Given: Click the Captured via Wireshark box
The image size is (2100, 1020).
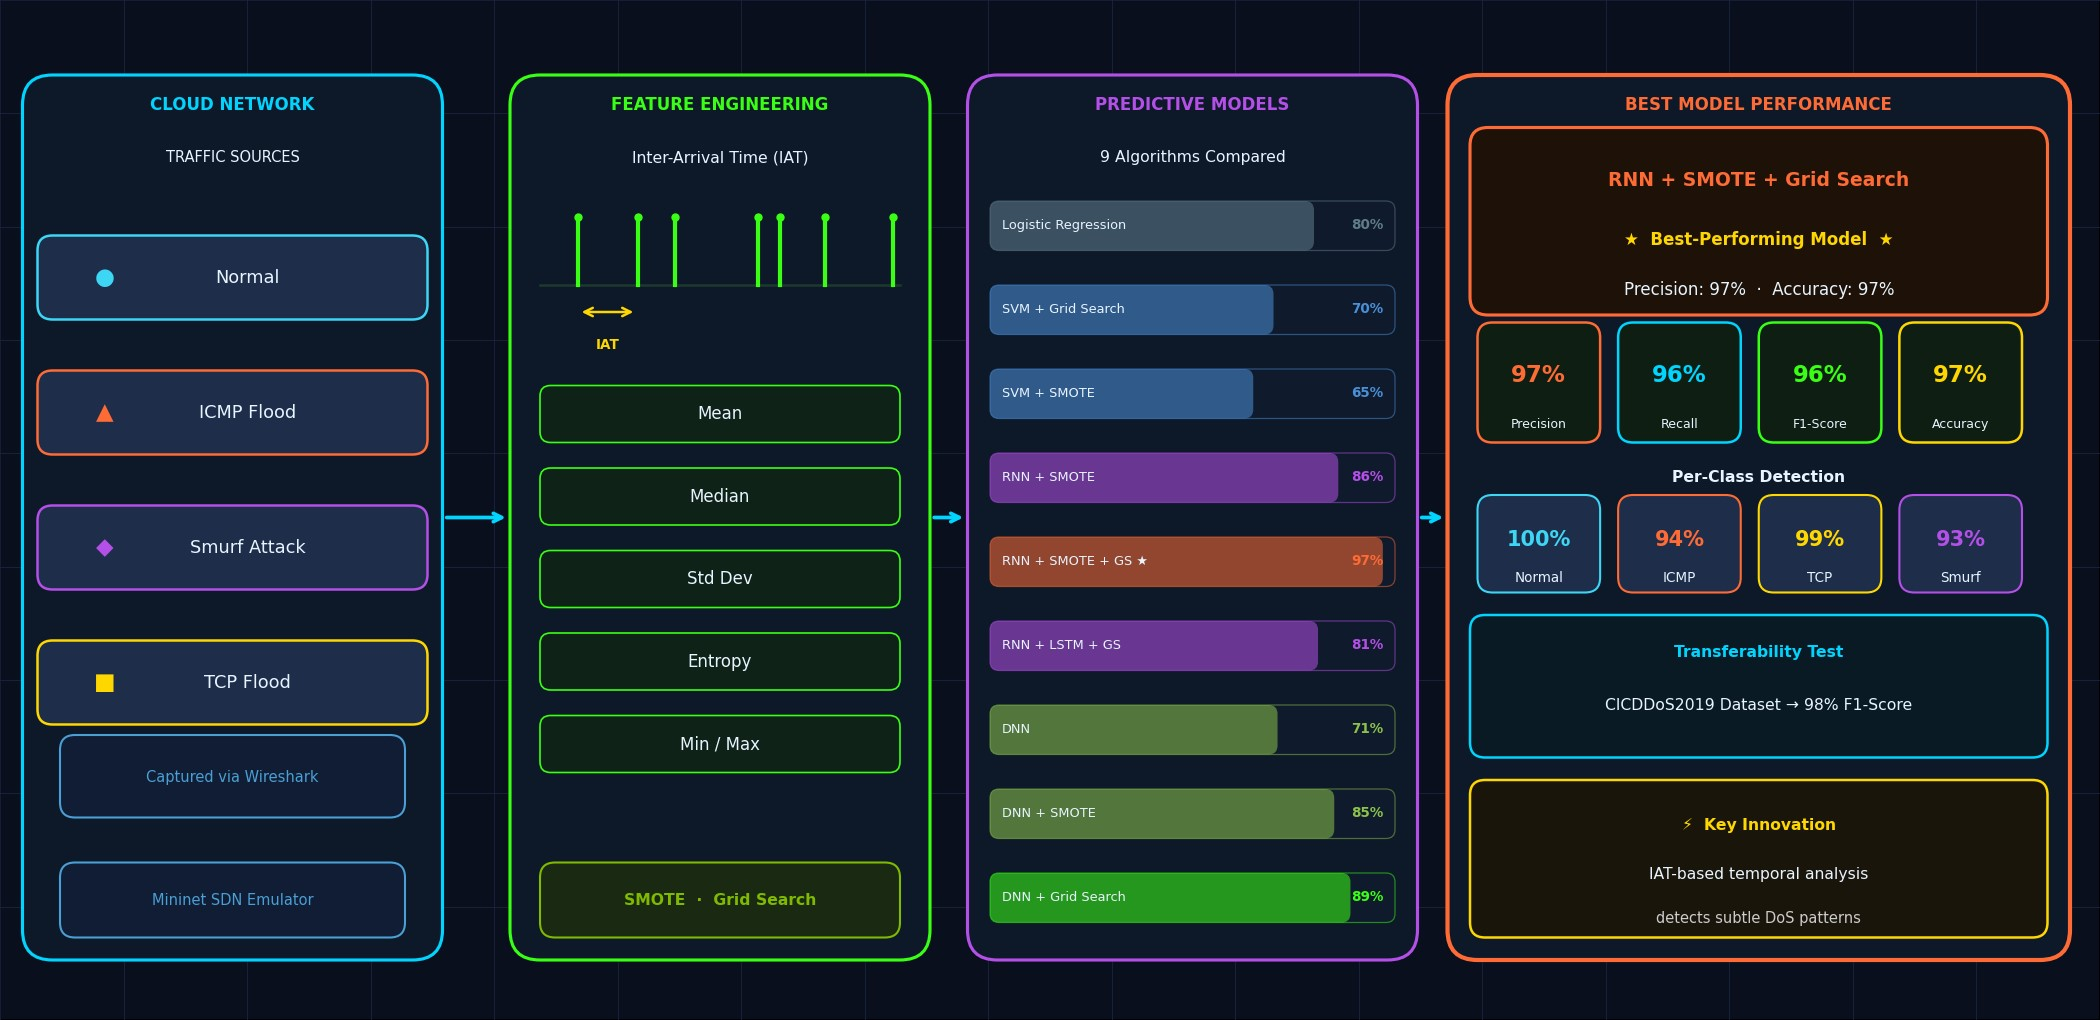Looking at the screenshot, I should pos(232,777).
